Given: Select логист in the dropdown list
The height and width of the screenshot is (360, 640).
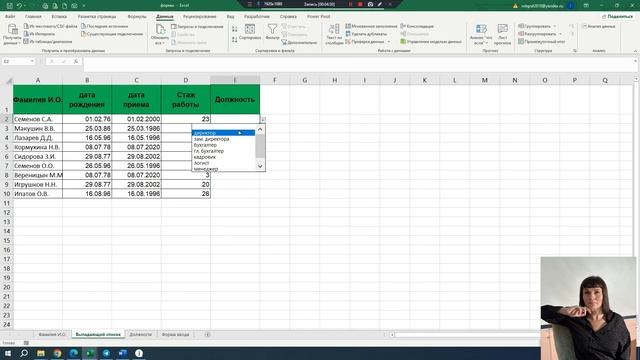Looking at the screenshot, I should pyautogui.click(x=223, y=163).
